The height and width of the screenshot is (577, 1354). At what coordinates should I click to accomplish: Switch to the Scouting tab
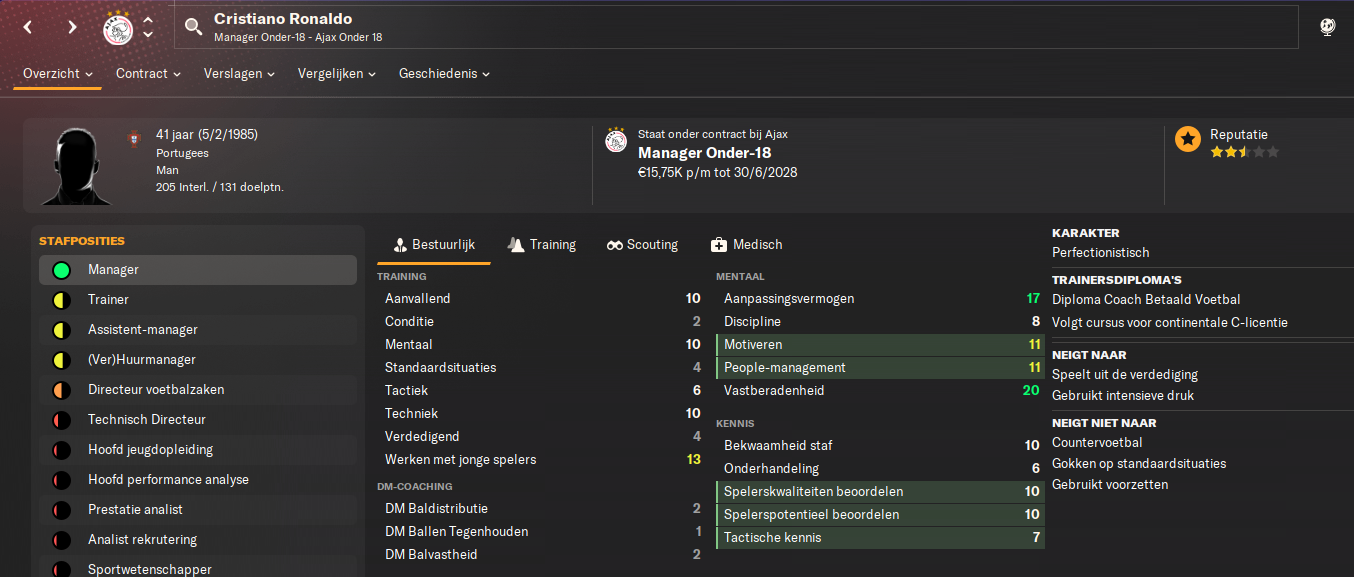(x=642, y=245)
